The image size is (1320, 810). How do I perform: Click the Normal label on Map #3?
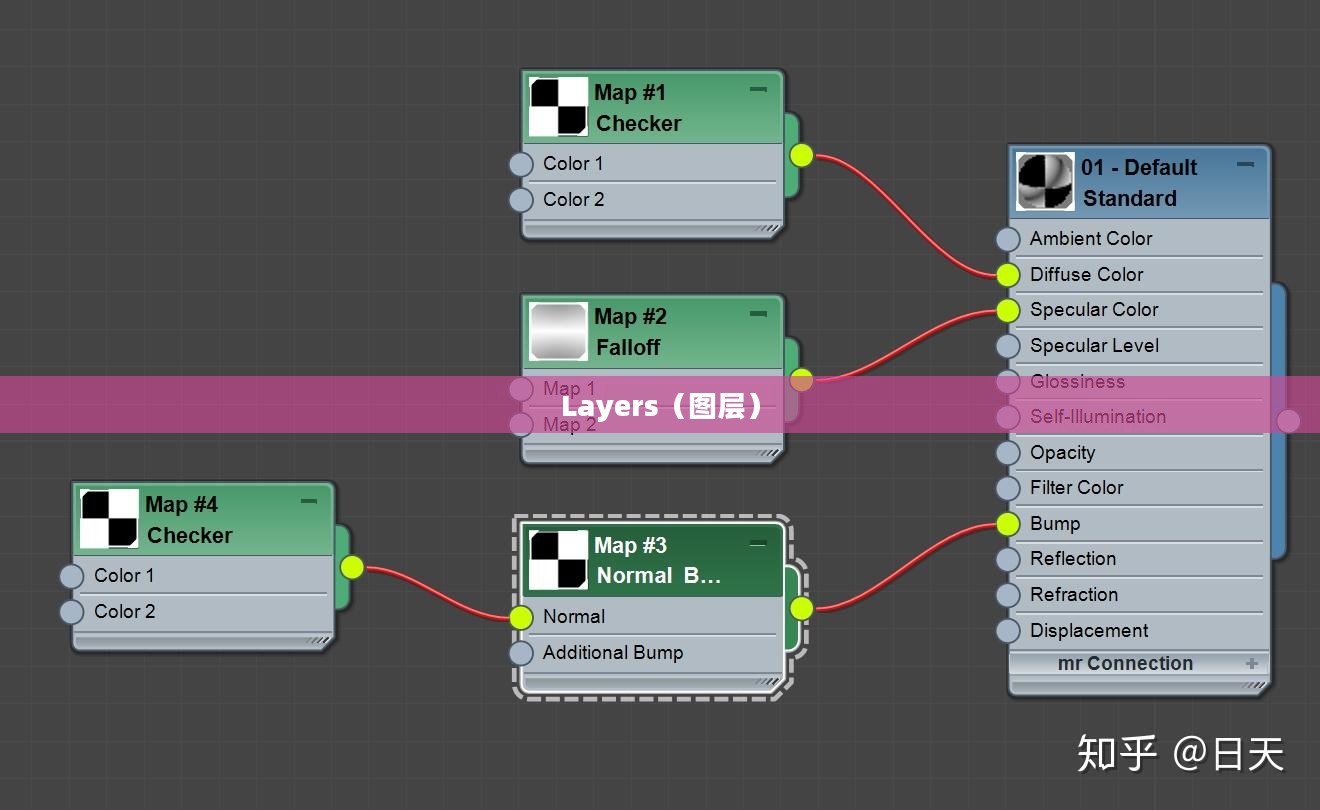pyautogui.click(x=574, y=617)
